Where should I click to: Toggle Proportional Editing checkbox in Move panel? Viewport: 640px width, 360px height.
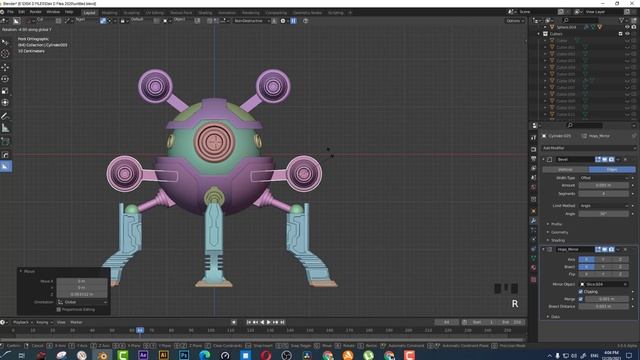coord(58,309)
